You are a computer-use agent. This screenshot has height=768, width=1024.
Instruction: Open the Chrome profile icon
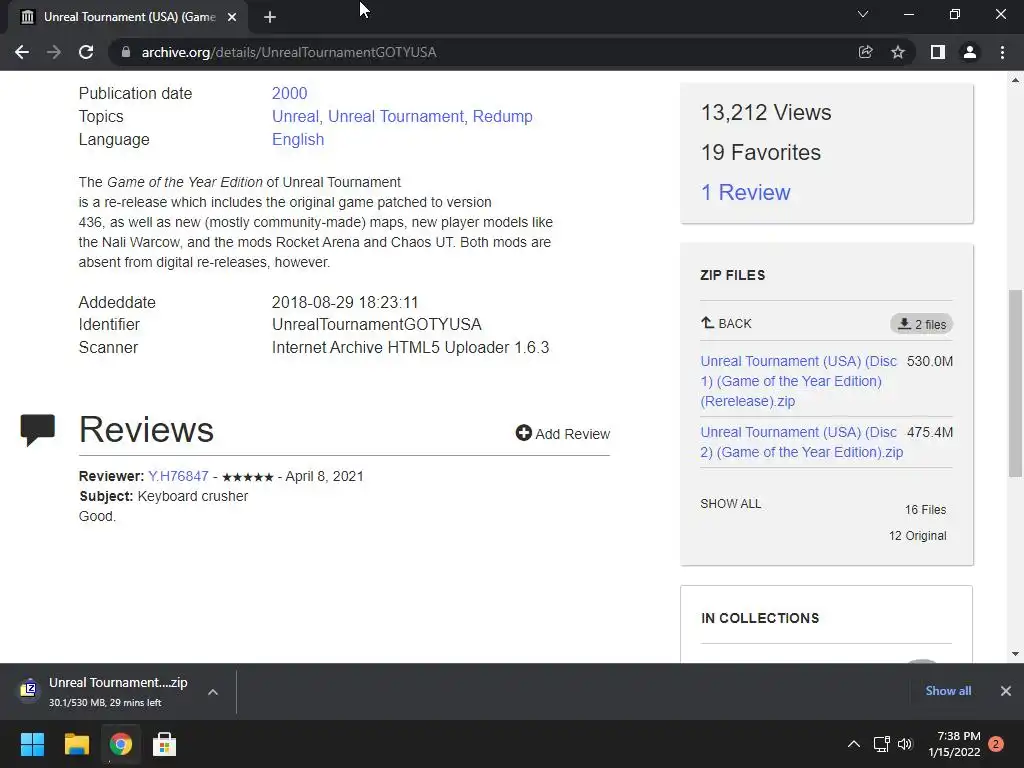coord(970,52)
